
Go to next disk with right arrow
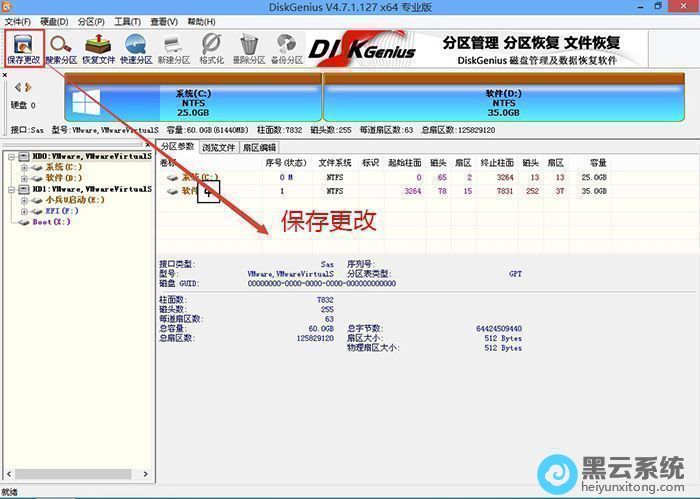coord(30,88)
